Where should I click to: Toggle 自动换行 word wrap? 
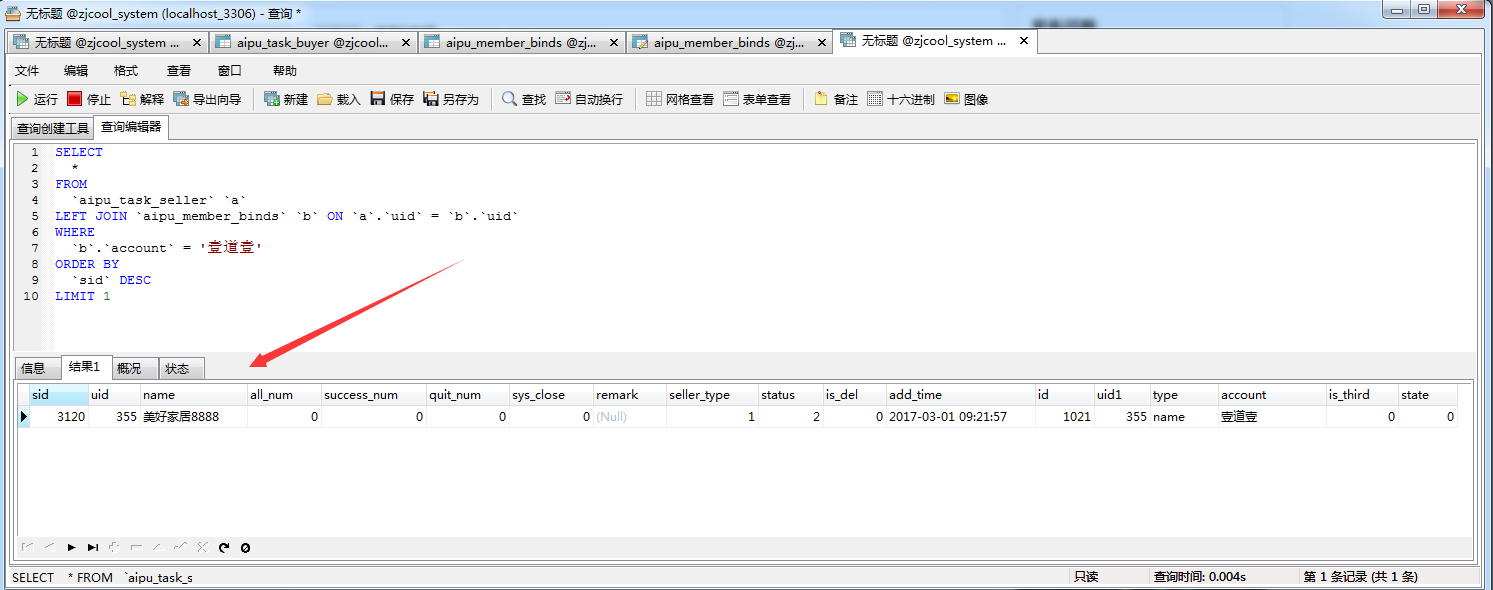point(588,99)
